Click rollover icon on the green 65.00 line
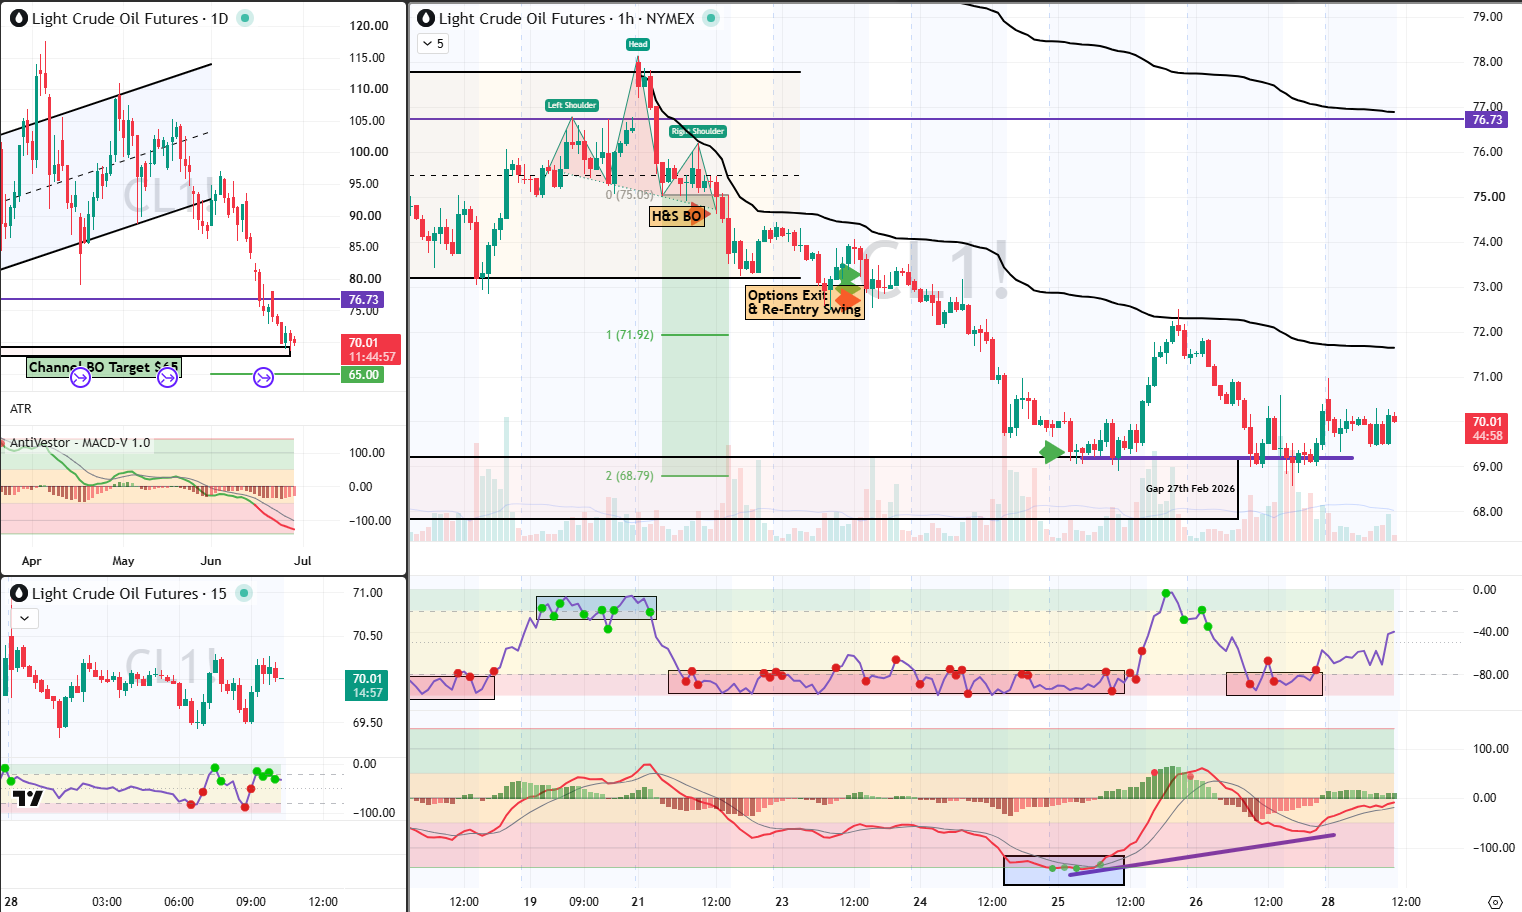Viewport: 1522px width, 912px height. coord(263,377)
